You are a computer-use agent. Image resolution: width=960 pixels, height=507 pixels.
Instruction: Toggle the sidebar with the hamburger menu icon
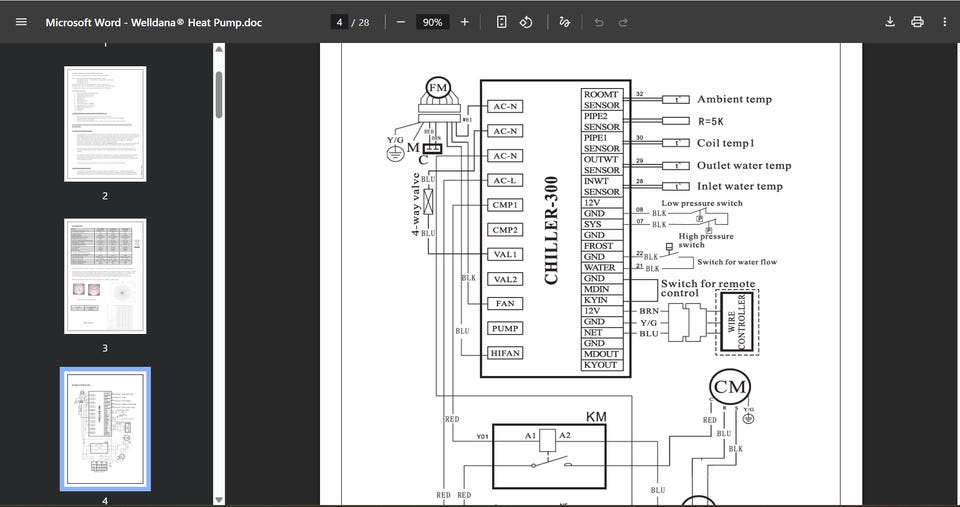21,22
